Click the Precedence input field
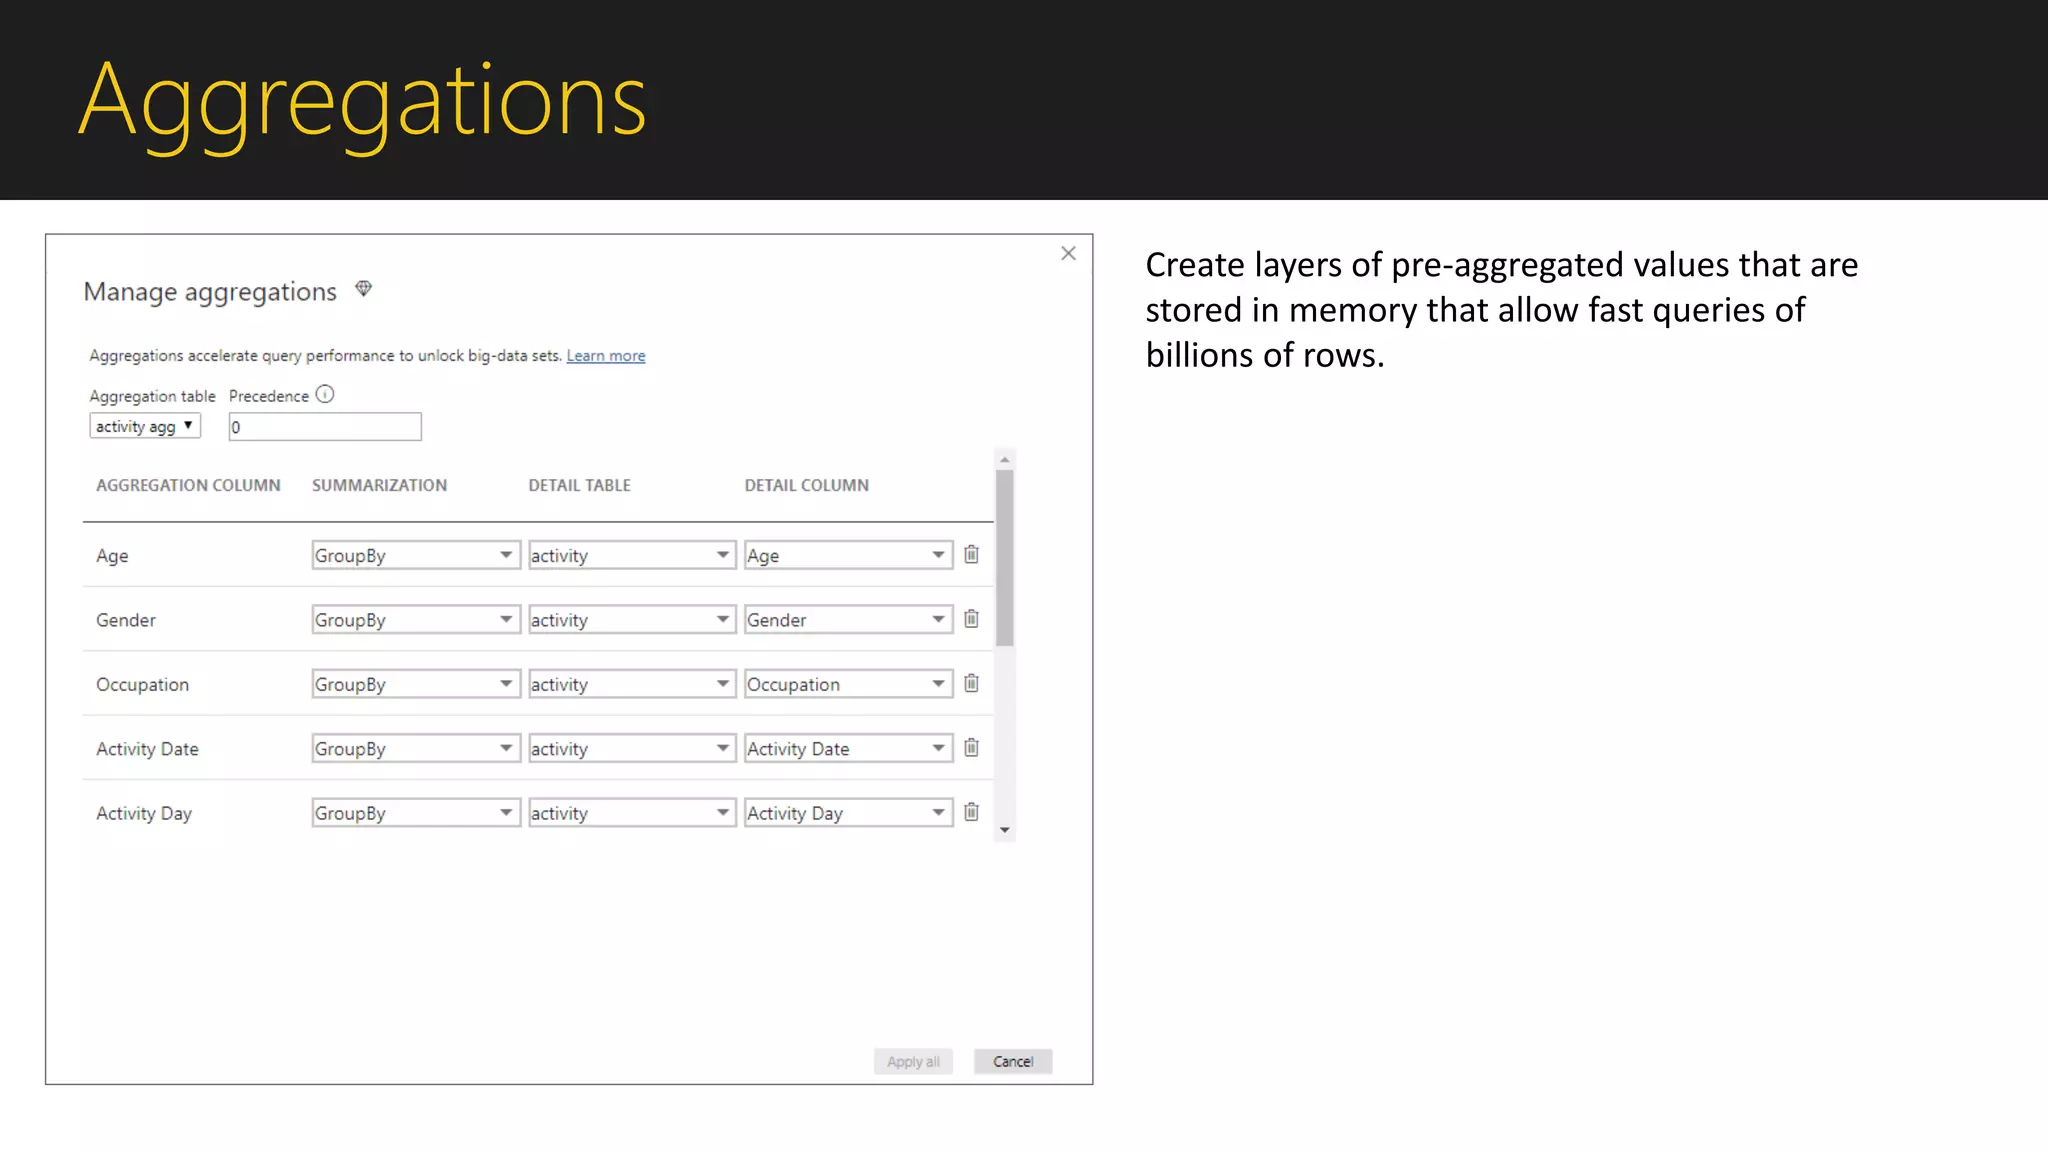This screenshot has height=1152, width=2048. [x=325, y=427]
